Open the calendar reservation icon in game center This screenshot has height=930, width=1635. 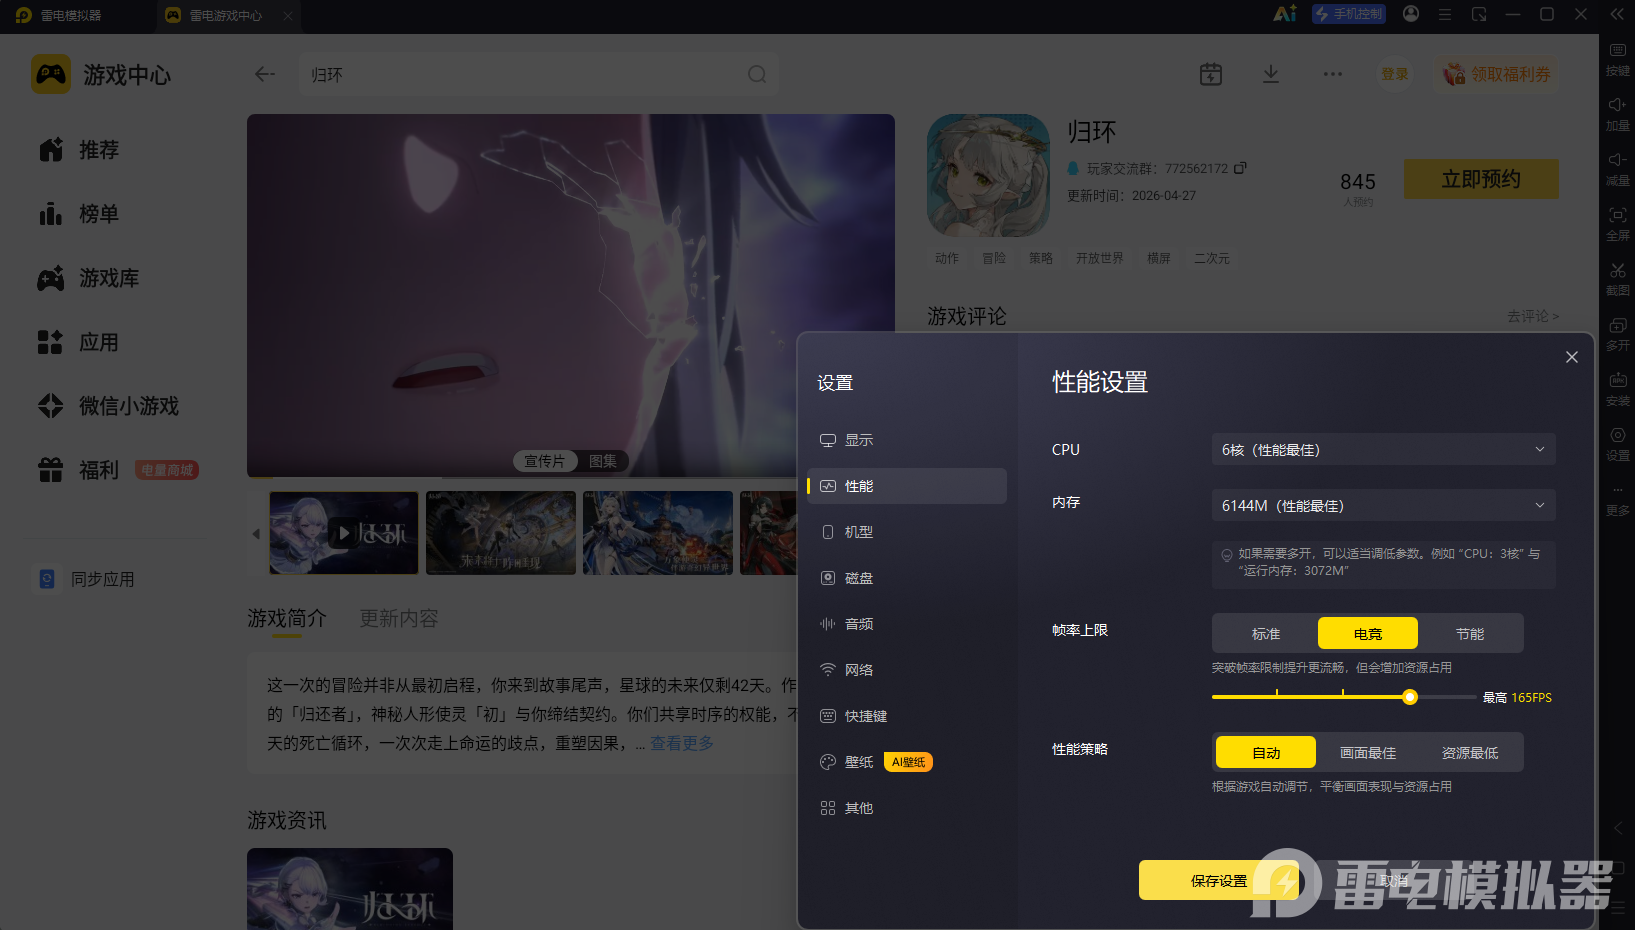point(1211,74)
